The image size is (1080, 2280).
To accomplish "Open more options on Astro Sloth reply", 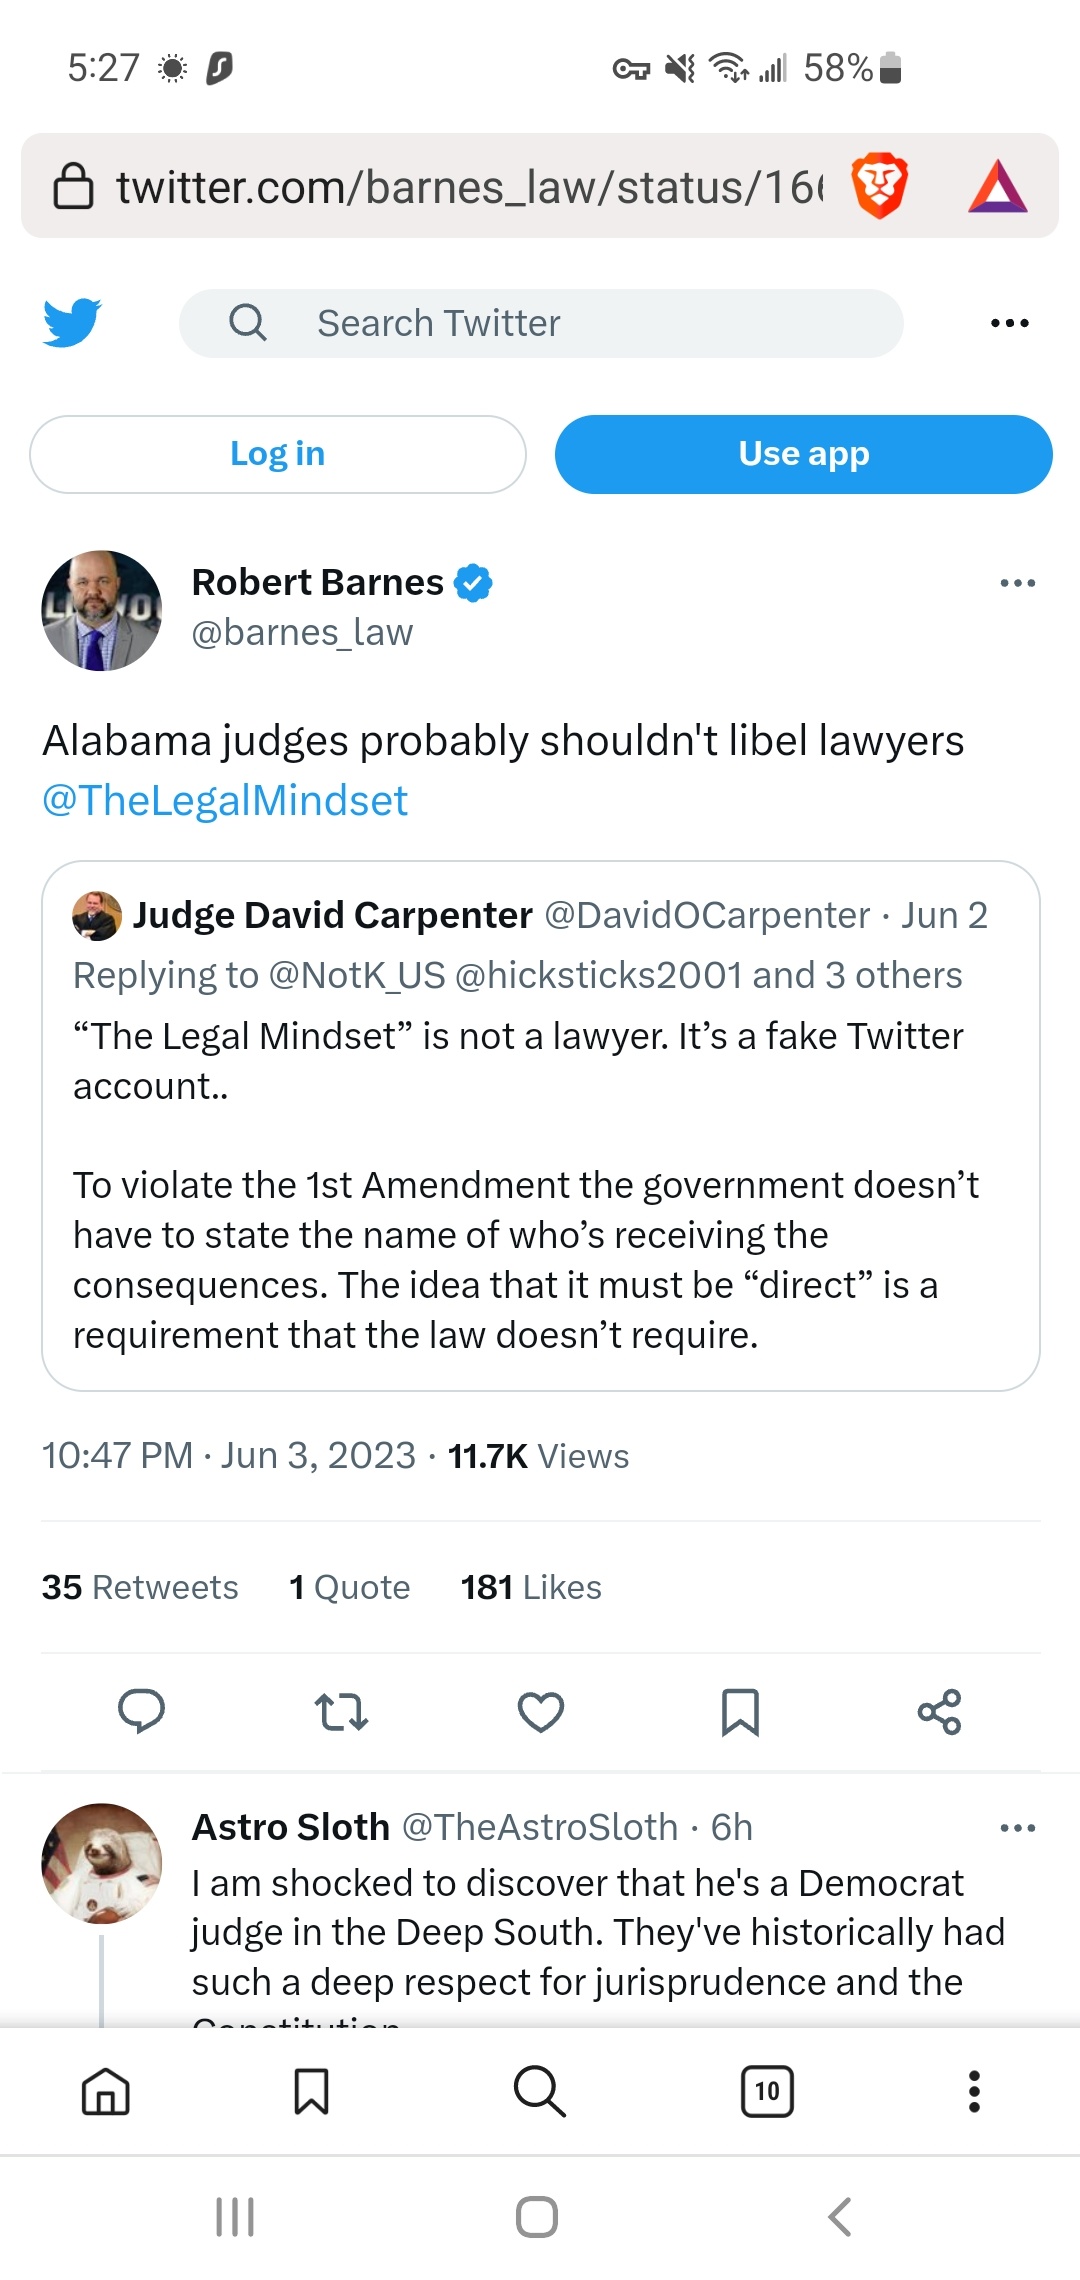I will (x=1017, y=1828).
